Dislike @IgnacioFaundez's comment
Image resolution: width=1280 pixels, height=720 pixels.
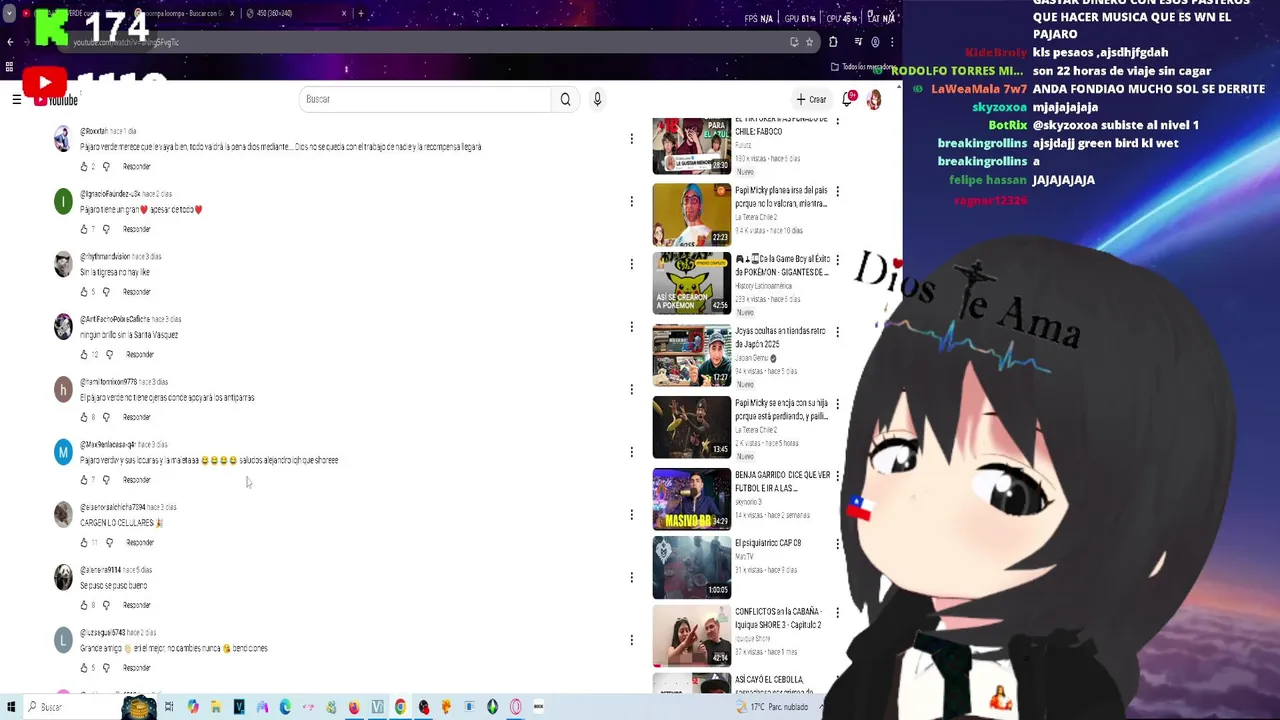(106, 229)
